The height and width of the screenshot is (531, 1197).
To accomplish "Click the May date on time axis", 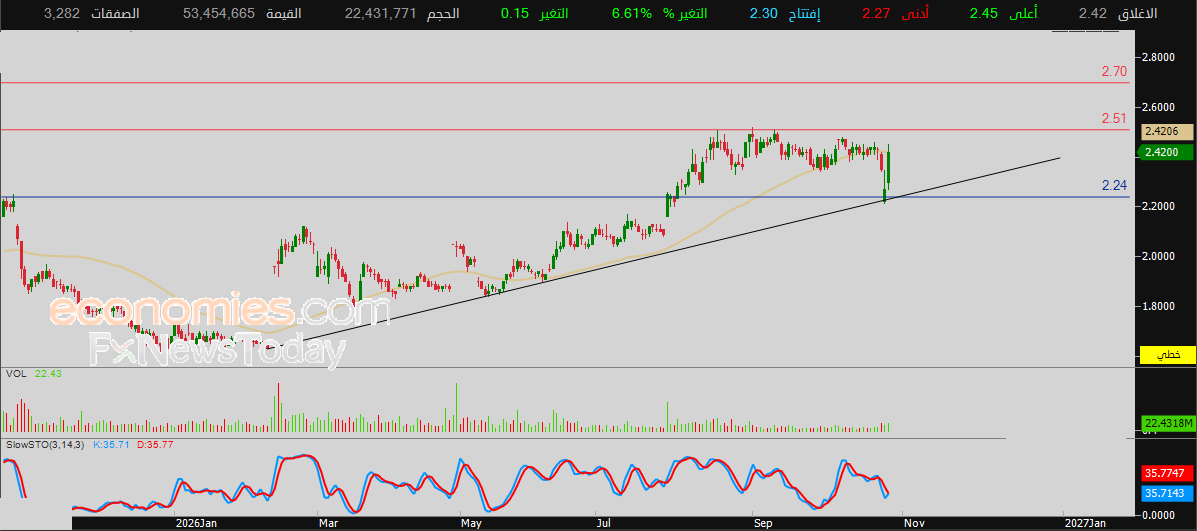I will [472, 523].
